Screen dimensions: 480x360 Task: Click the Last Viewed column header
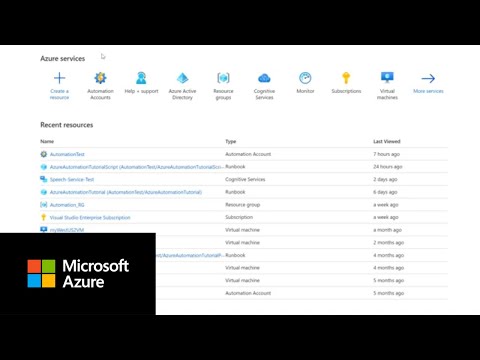[x=387, y=141]
